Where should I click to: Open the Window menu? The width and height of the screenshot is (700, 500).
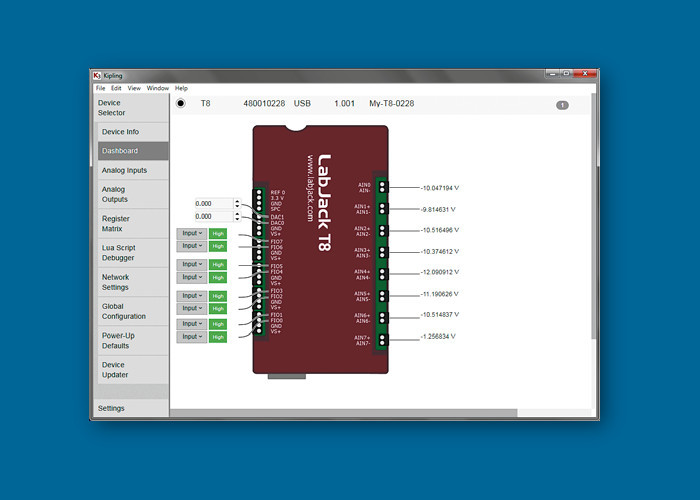158,88
